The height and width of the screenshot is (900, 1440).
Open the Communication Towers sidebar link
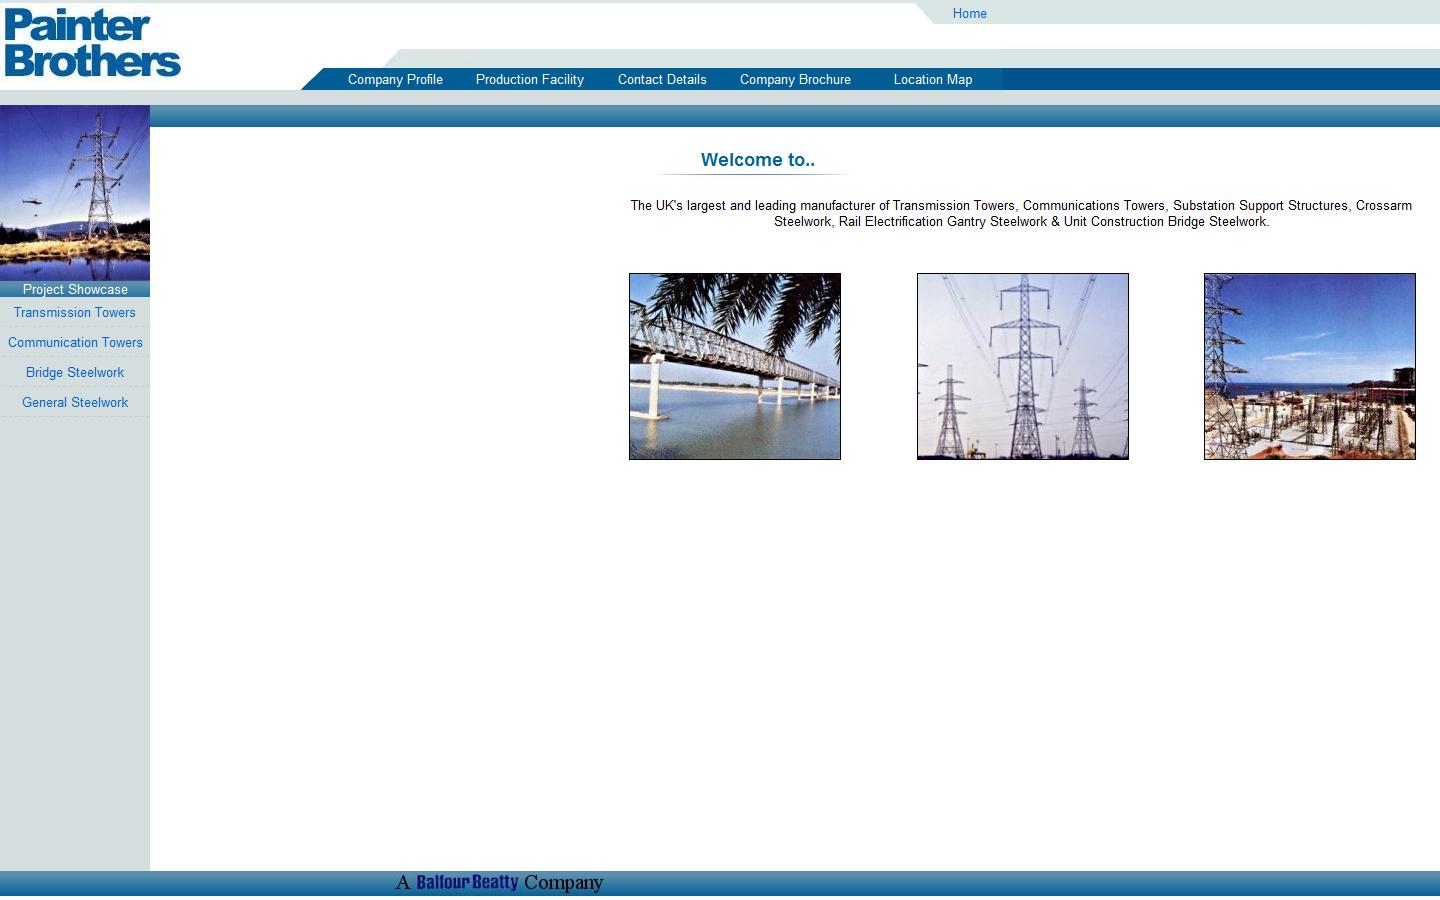(x=75, y=343)
